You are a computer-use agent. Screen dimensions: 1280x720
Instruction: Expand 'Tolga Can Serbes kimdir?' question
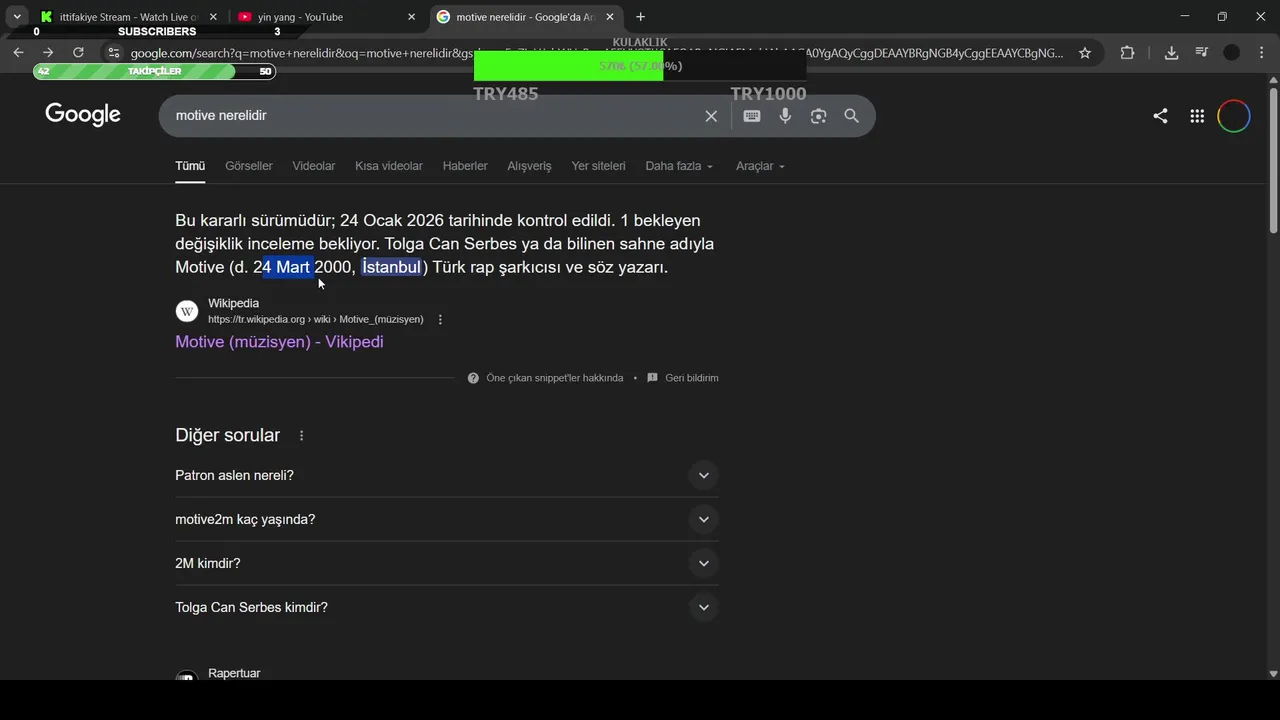point(447,607)
